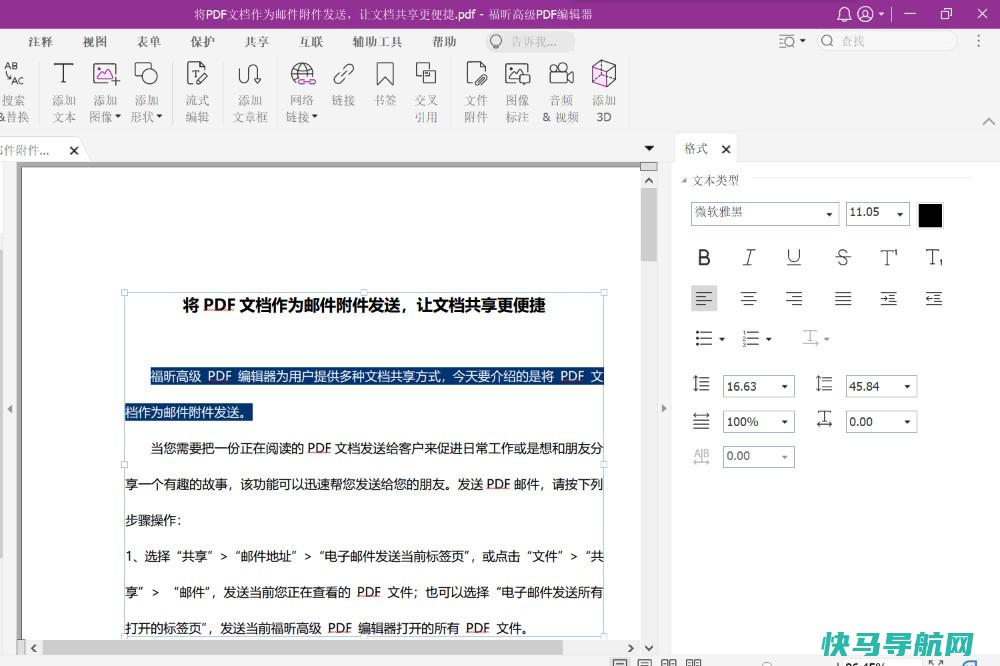Open the Search & Replace tool
Viewport: 1000px width, 666px height.
click(x=14, y=91)
